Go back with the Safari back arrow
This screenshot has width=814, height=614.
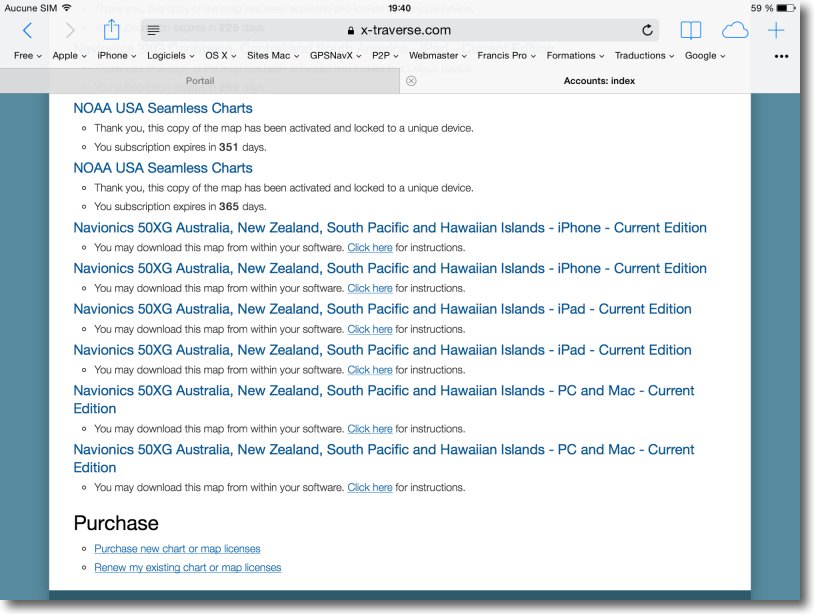(28, 31)
